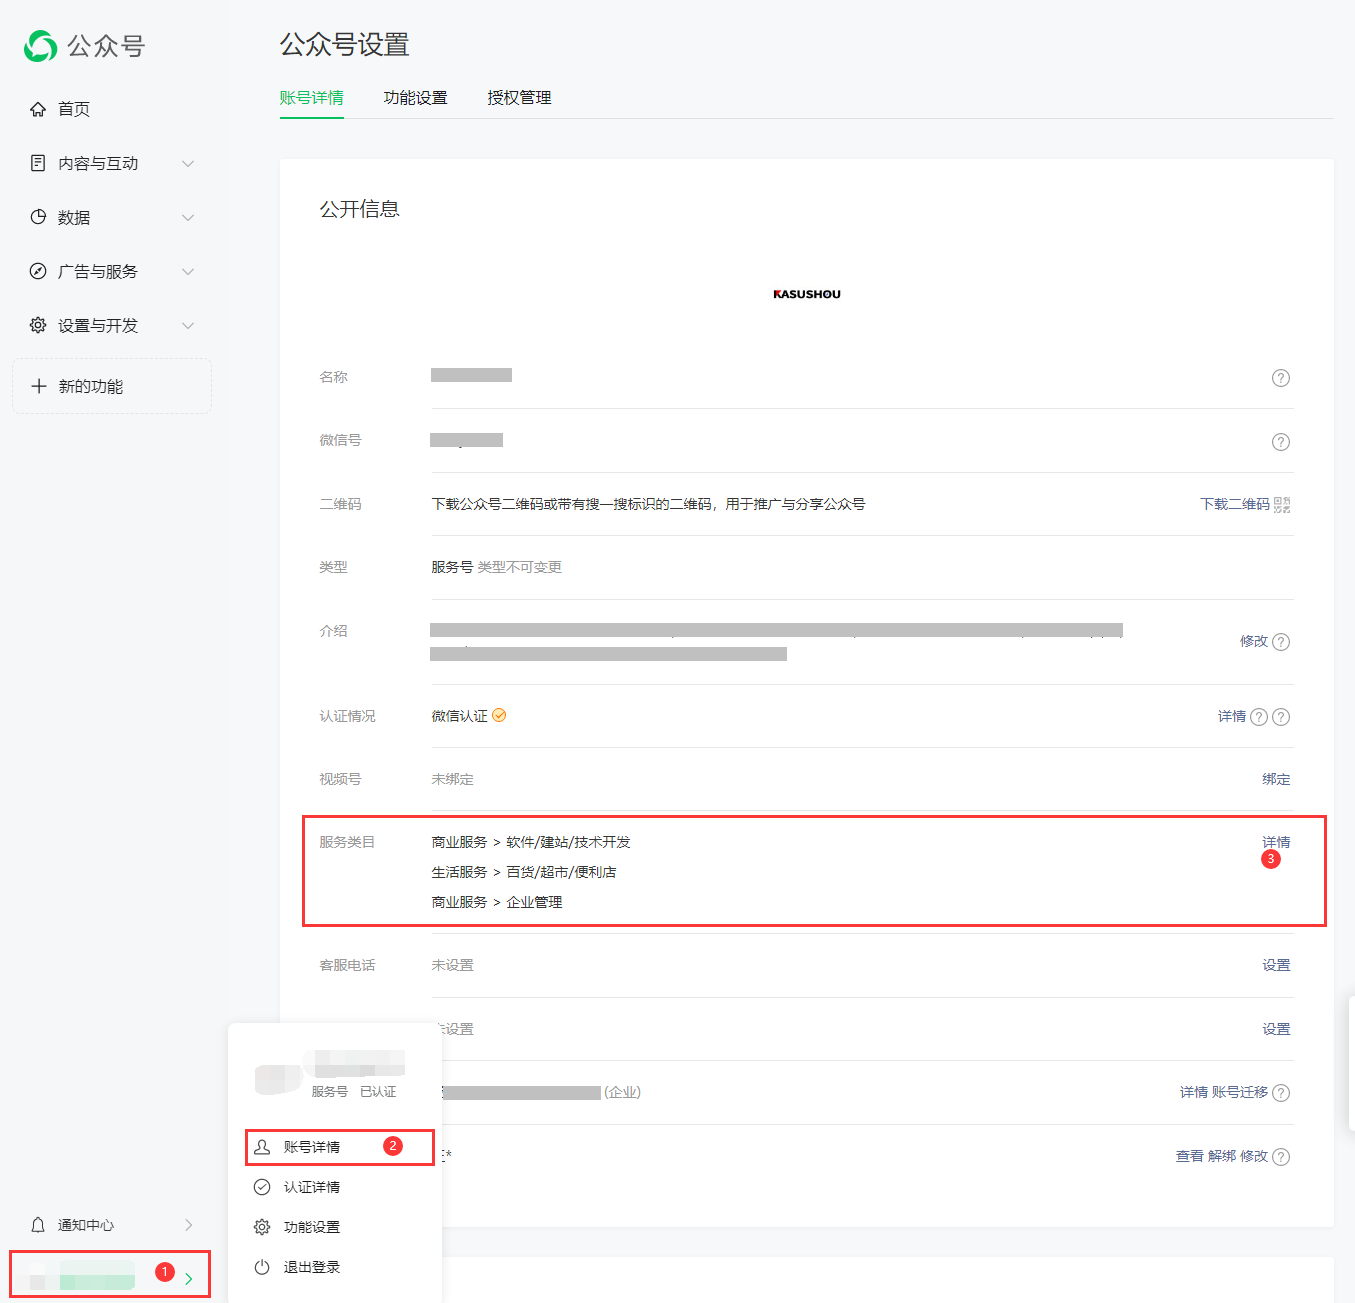The width and height of the screenshot is (1355, 1303).
Task: Click 修改 link in bottom row
Action: pyautogui.click(x=1254, y=1156)
